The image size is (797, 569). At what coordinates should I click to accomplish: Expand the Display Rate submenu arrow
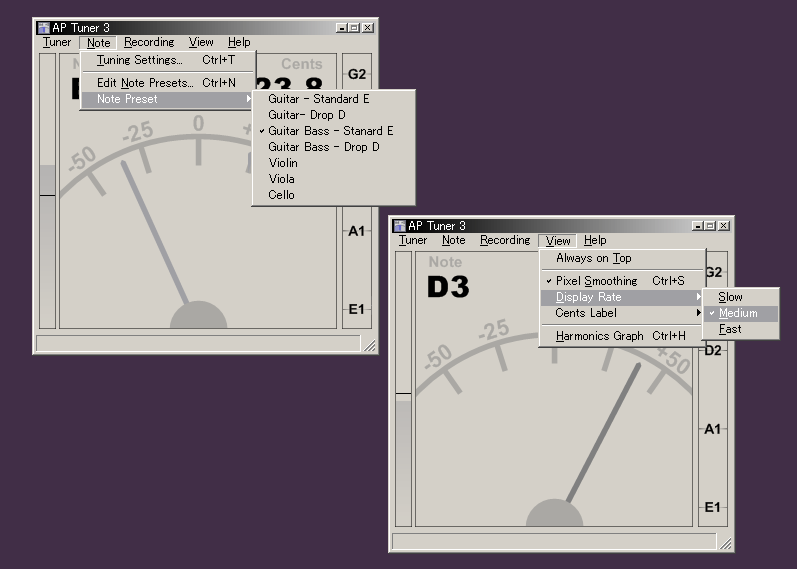698,297
